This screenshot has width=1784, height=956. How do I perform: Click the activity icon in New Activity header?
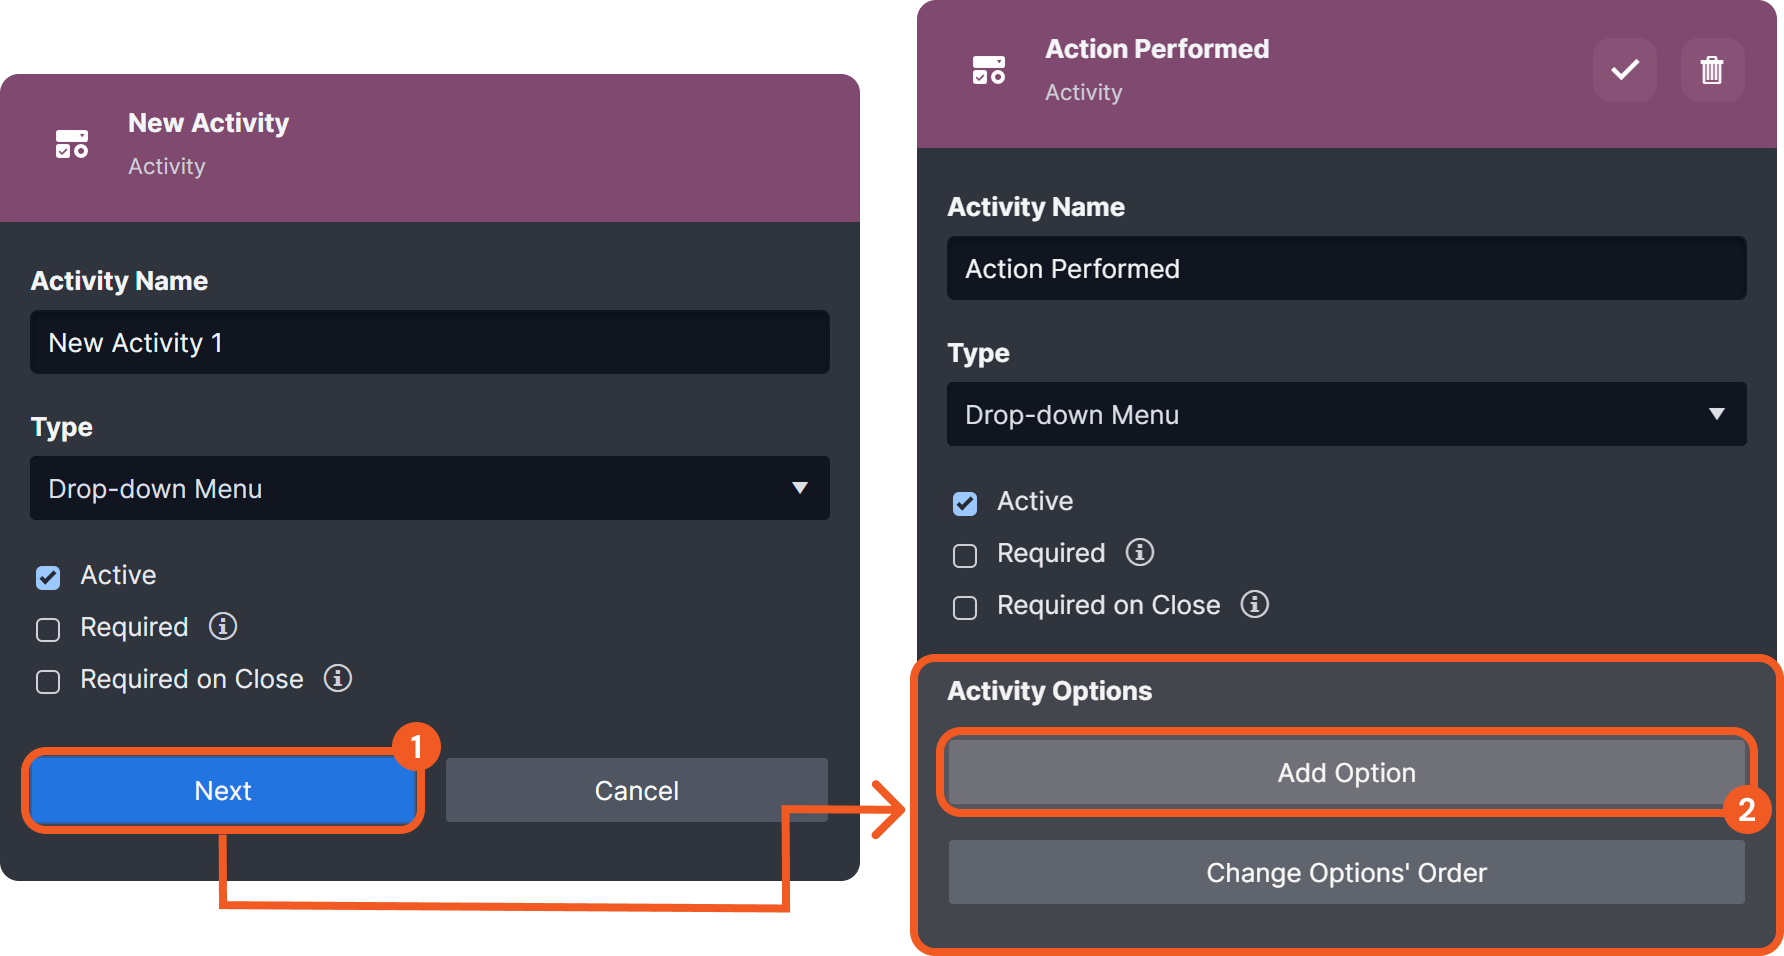pos(72,144)
